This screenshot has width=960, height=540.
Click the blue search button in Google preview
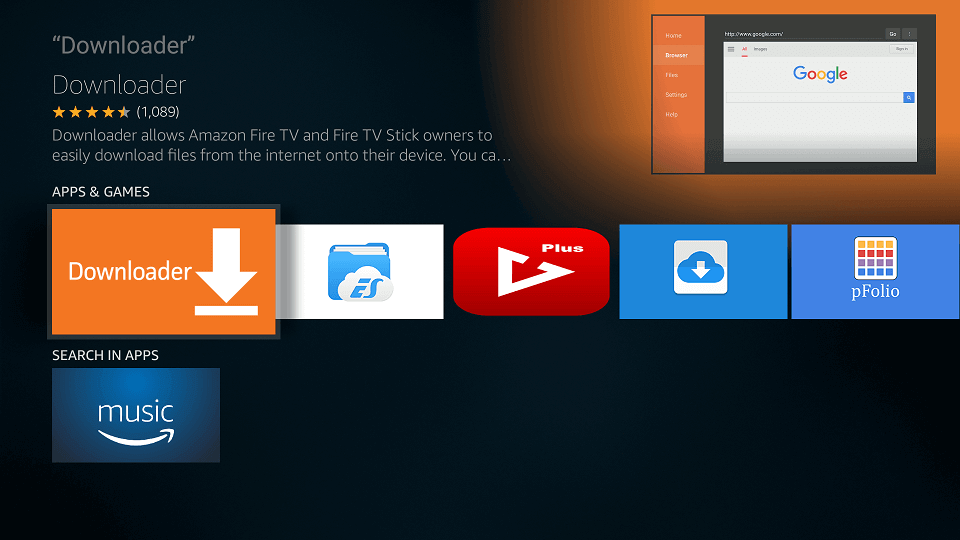[x=909, y=97]
